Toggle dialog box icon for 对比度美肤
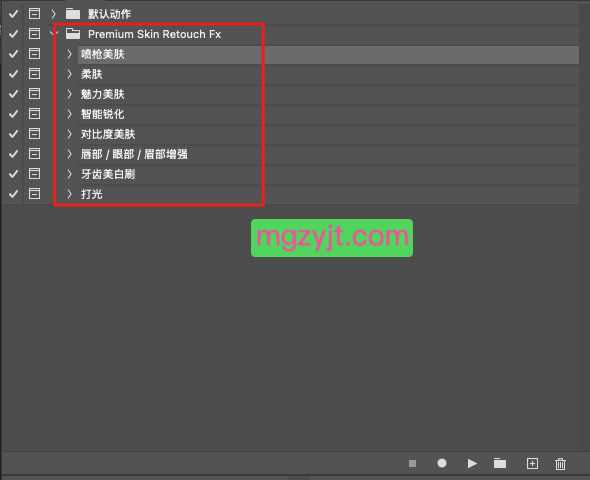Screen dimensions: 590x480 click(x=34, y=133)
